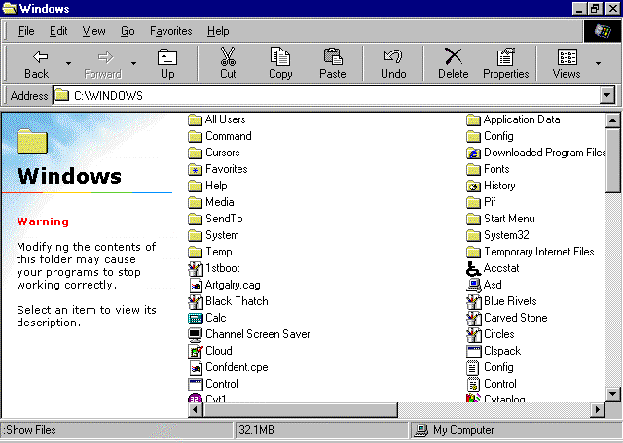Select the Calc file icon

tap(196, 318)
